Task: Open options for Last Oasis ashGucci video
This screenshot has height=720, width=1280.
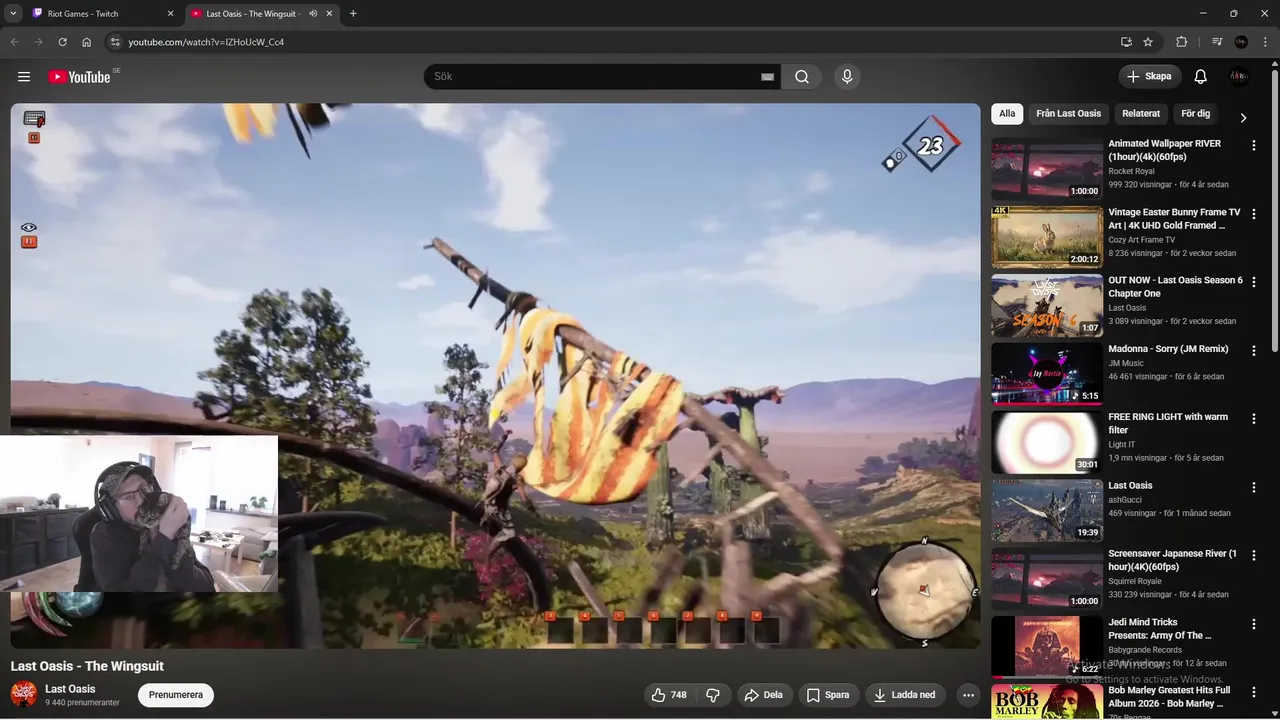Action: tap(1253, 487)
